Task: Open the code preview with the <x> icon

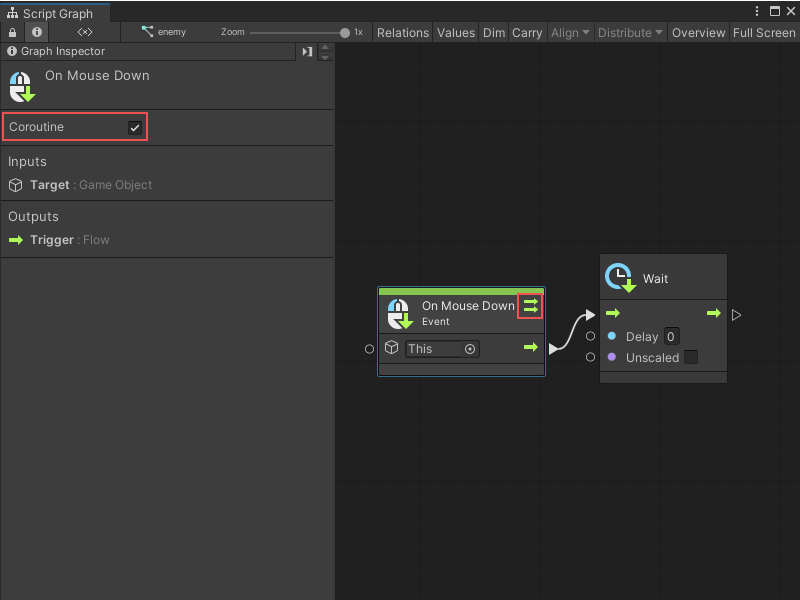Action: (84, 32)
